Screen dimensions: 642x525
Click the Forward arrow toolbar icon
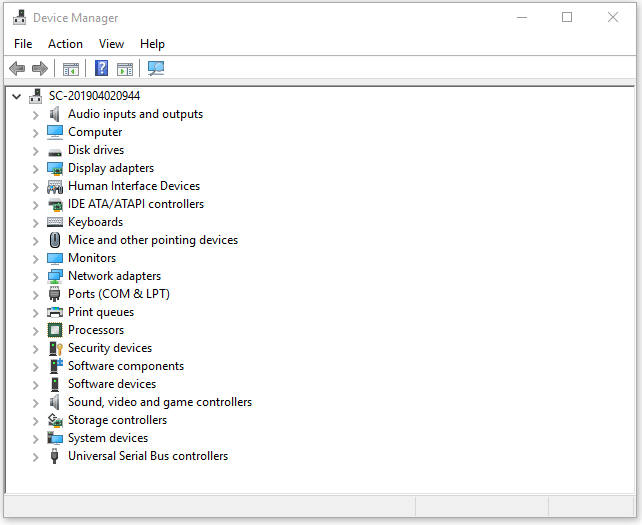pos(40,68)
